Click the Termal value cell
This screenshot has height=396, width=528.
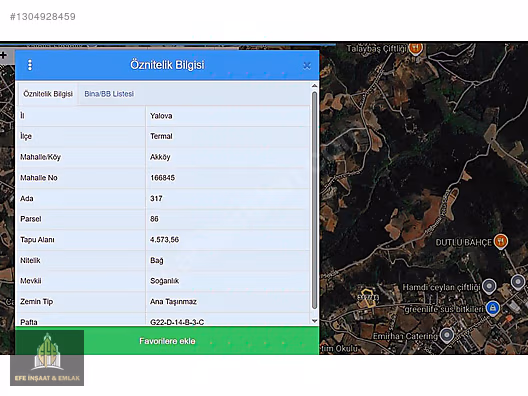[228, 136]
